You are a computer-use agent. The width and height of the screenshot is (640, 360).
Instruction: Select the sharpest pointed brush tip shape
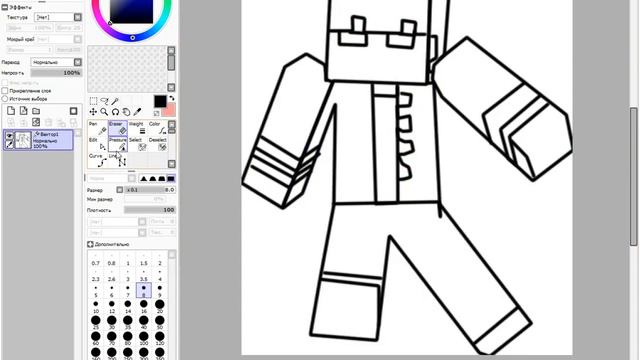point(144,178)
